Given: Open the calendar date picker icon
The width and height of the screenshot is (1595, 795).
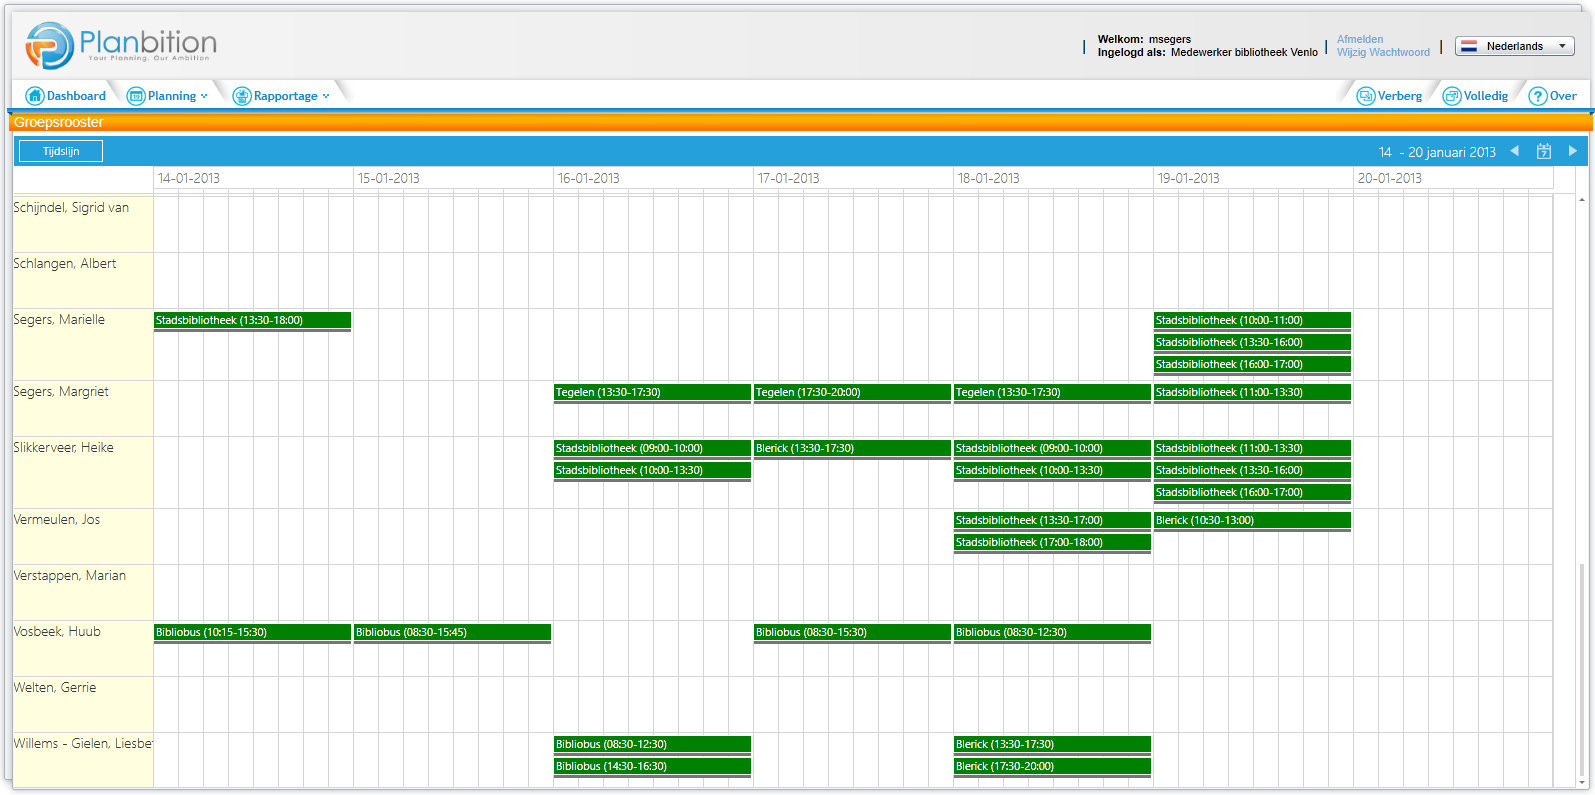Looking at the screenshot, I should point(1544,151).
